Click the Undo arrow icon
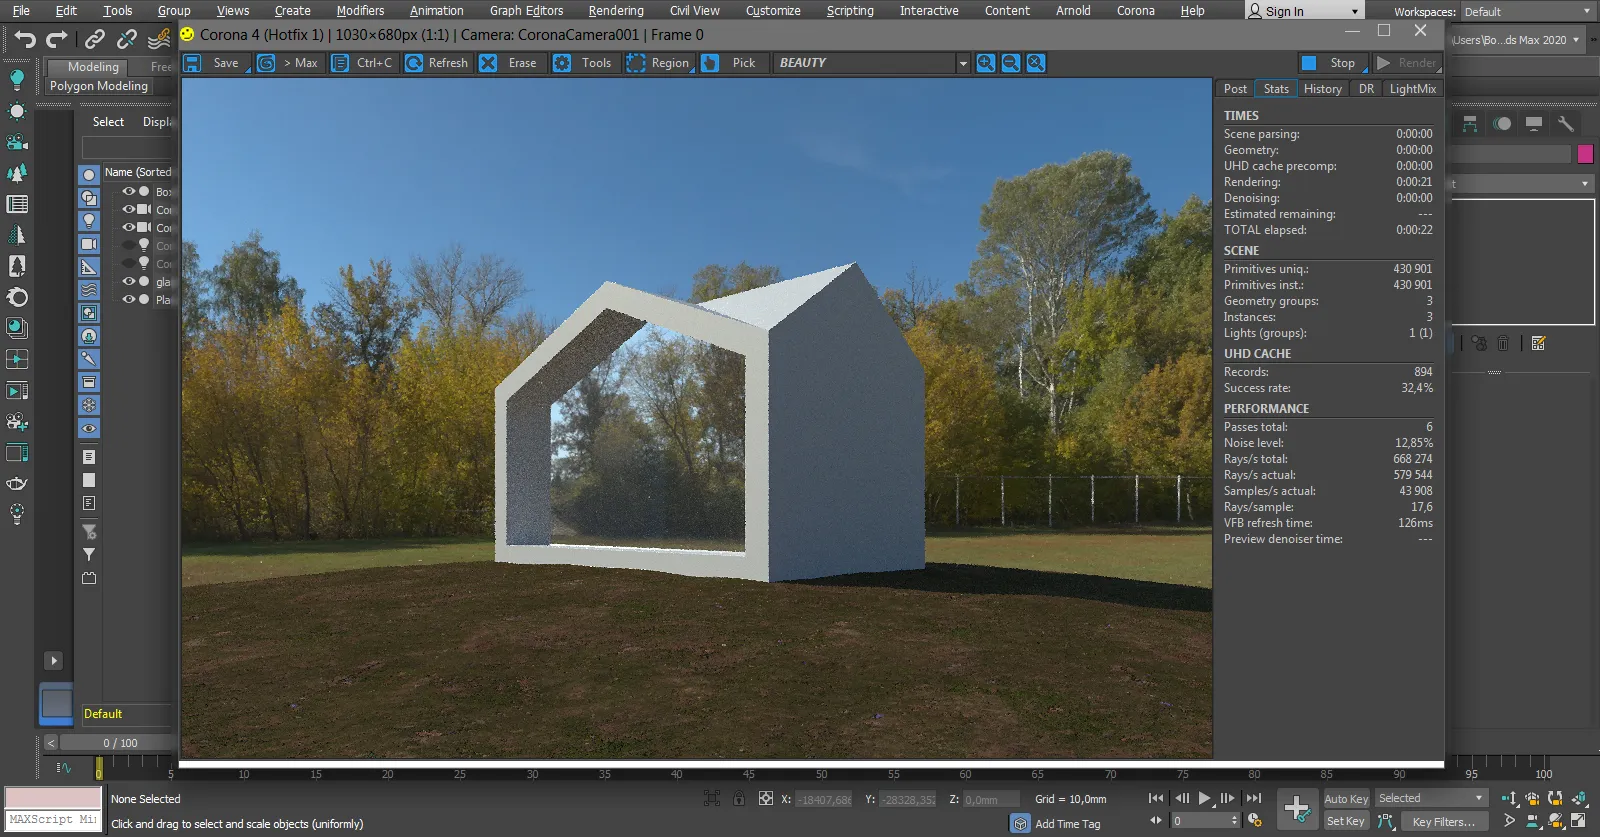This screenshot has width=1600, height=837. (x=25, y=39)
